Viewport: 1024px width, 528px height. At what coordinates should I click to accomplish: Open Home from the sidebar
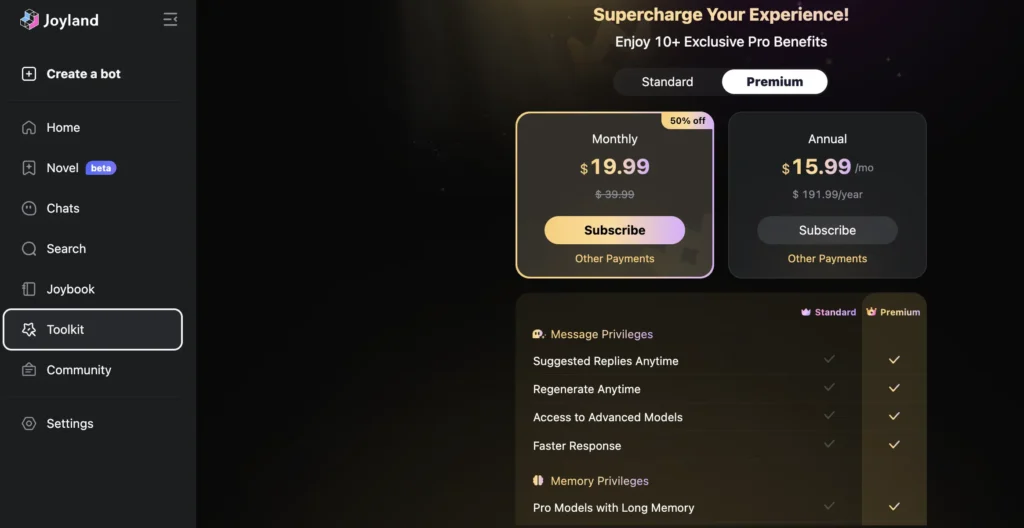(63, 128)
